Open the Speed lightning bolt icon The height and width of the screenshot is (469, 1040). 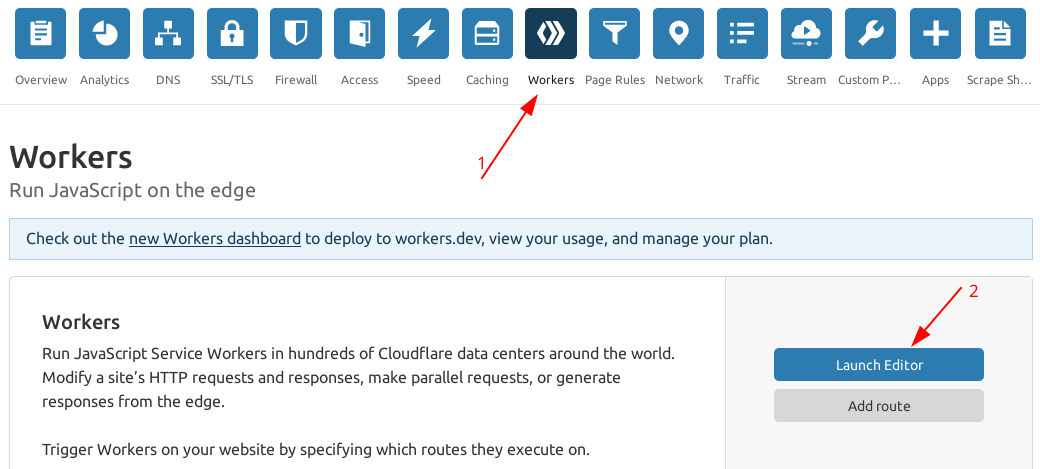point(423,33)
